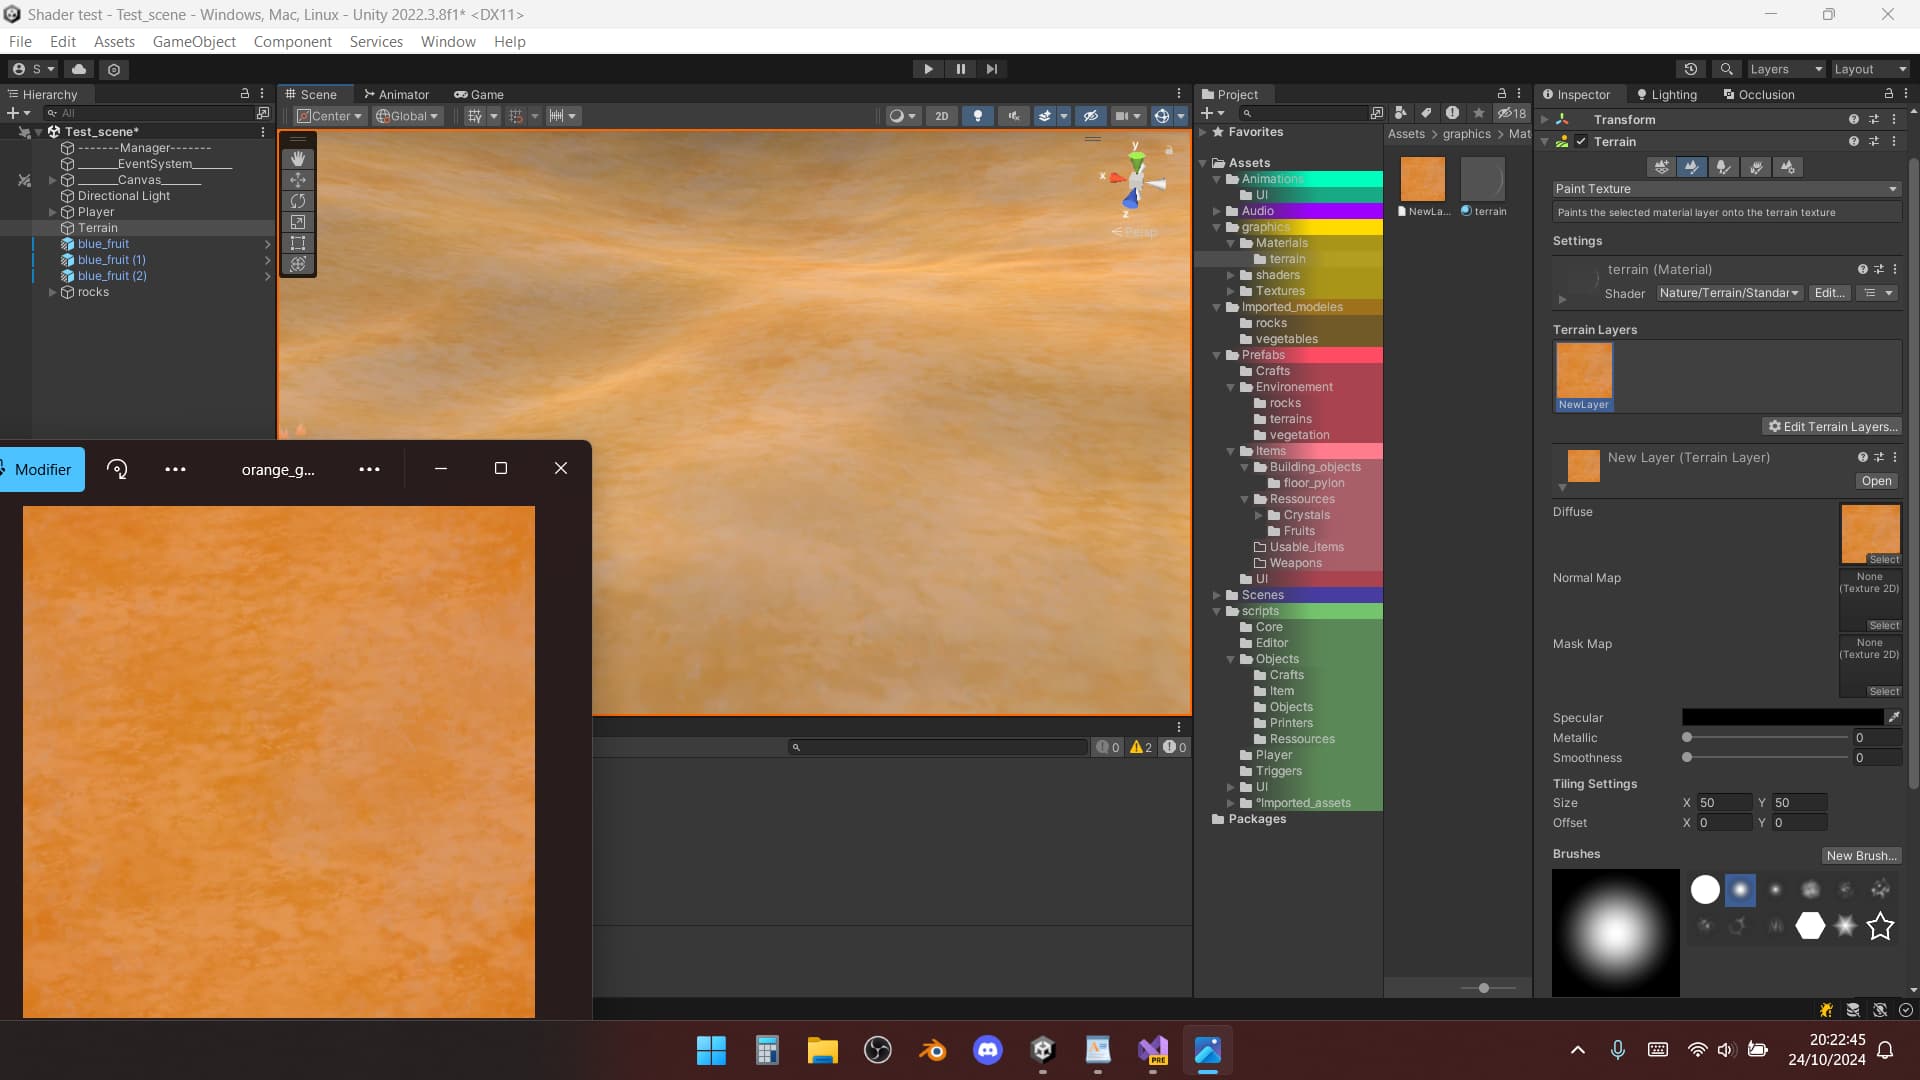1920x1080 pixels.
Task: Select the Paint Details terrain tool
Action: 1756,167
